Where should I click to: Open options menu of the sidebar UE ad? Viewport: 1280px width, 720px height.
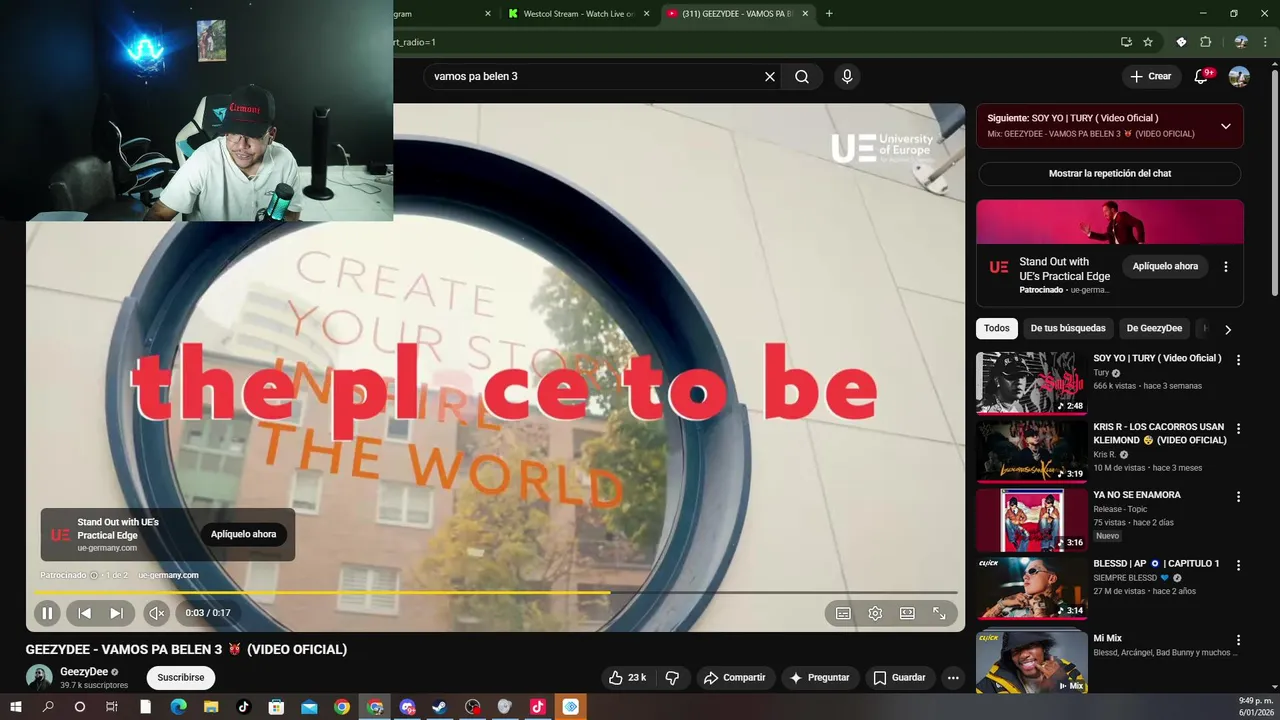click(1226, 267)
